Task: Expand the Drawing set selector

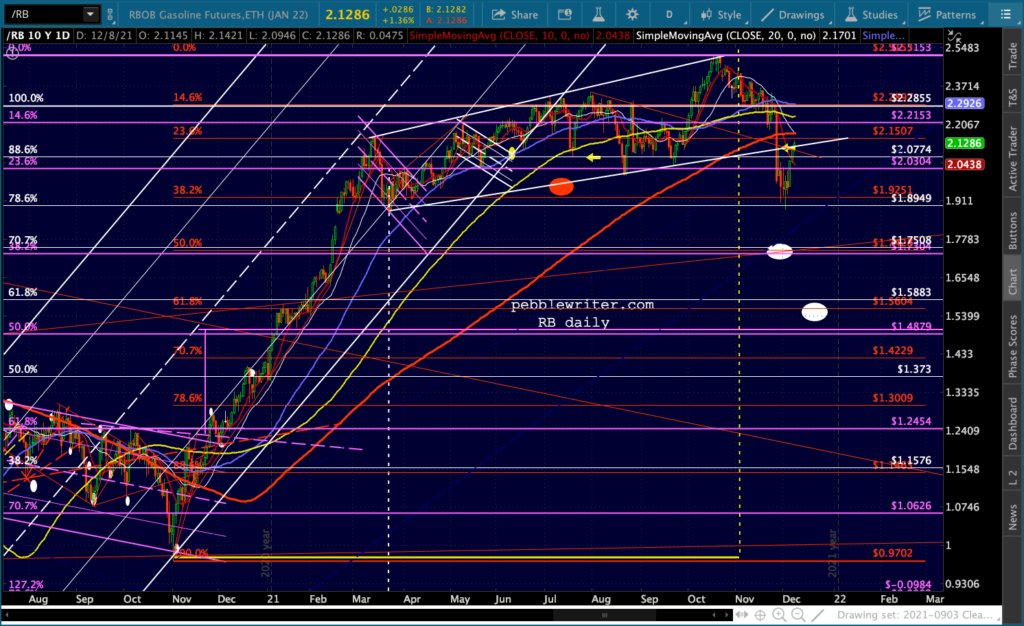Action: (918, 614)
